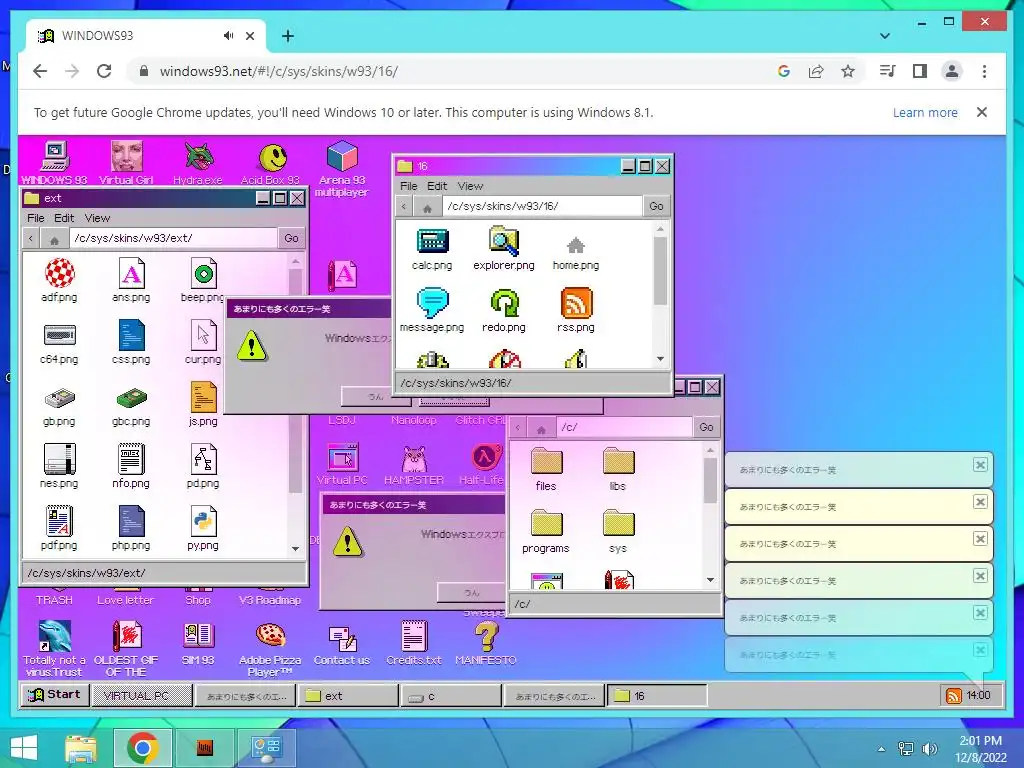Click the Windows 93 Start button
Screen dimensions: 1024x768
54,695
